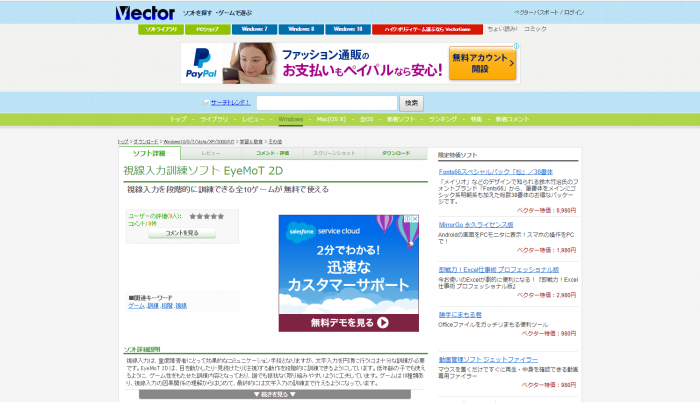Expand the 続きを読む description bar
The width and height of the screenshot is (700, 402).
coord(273,394)
